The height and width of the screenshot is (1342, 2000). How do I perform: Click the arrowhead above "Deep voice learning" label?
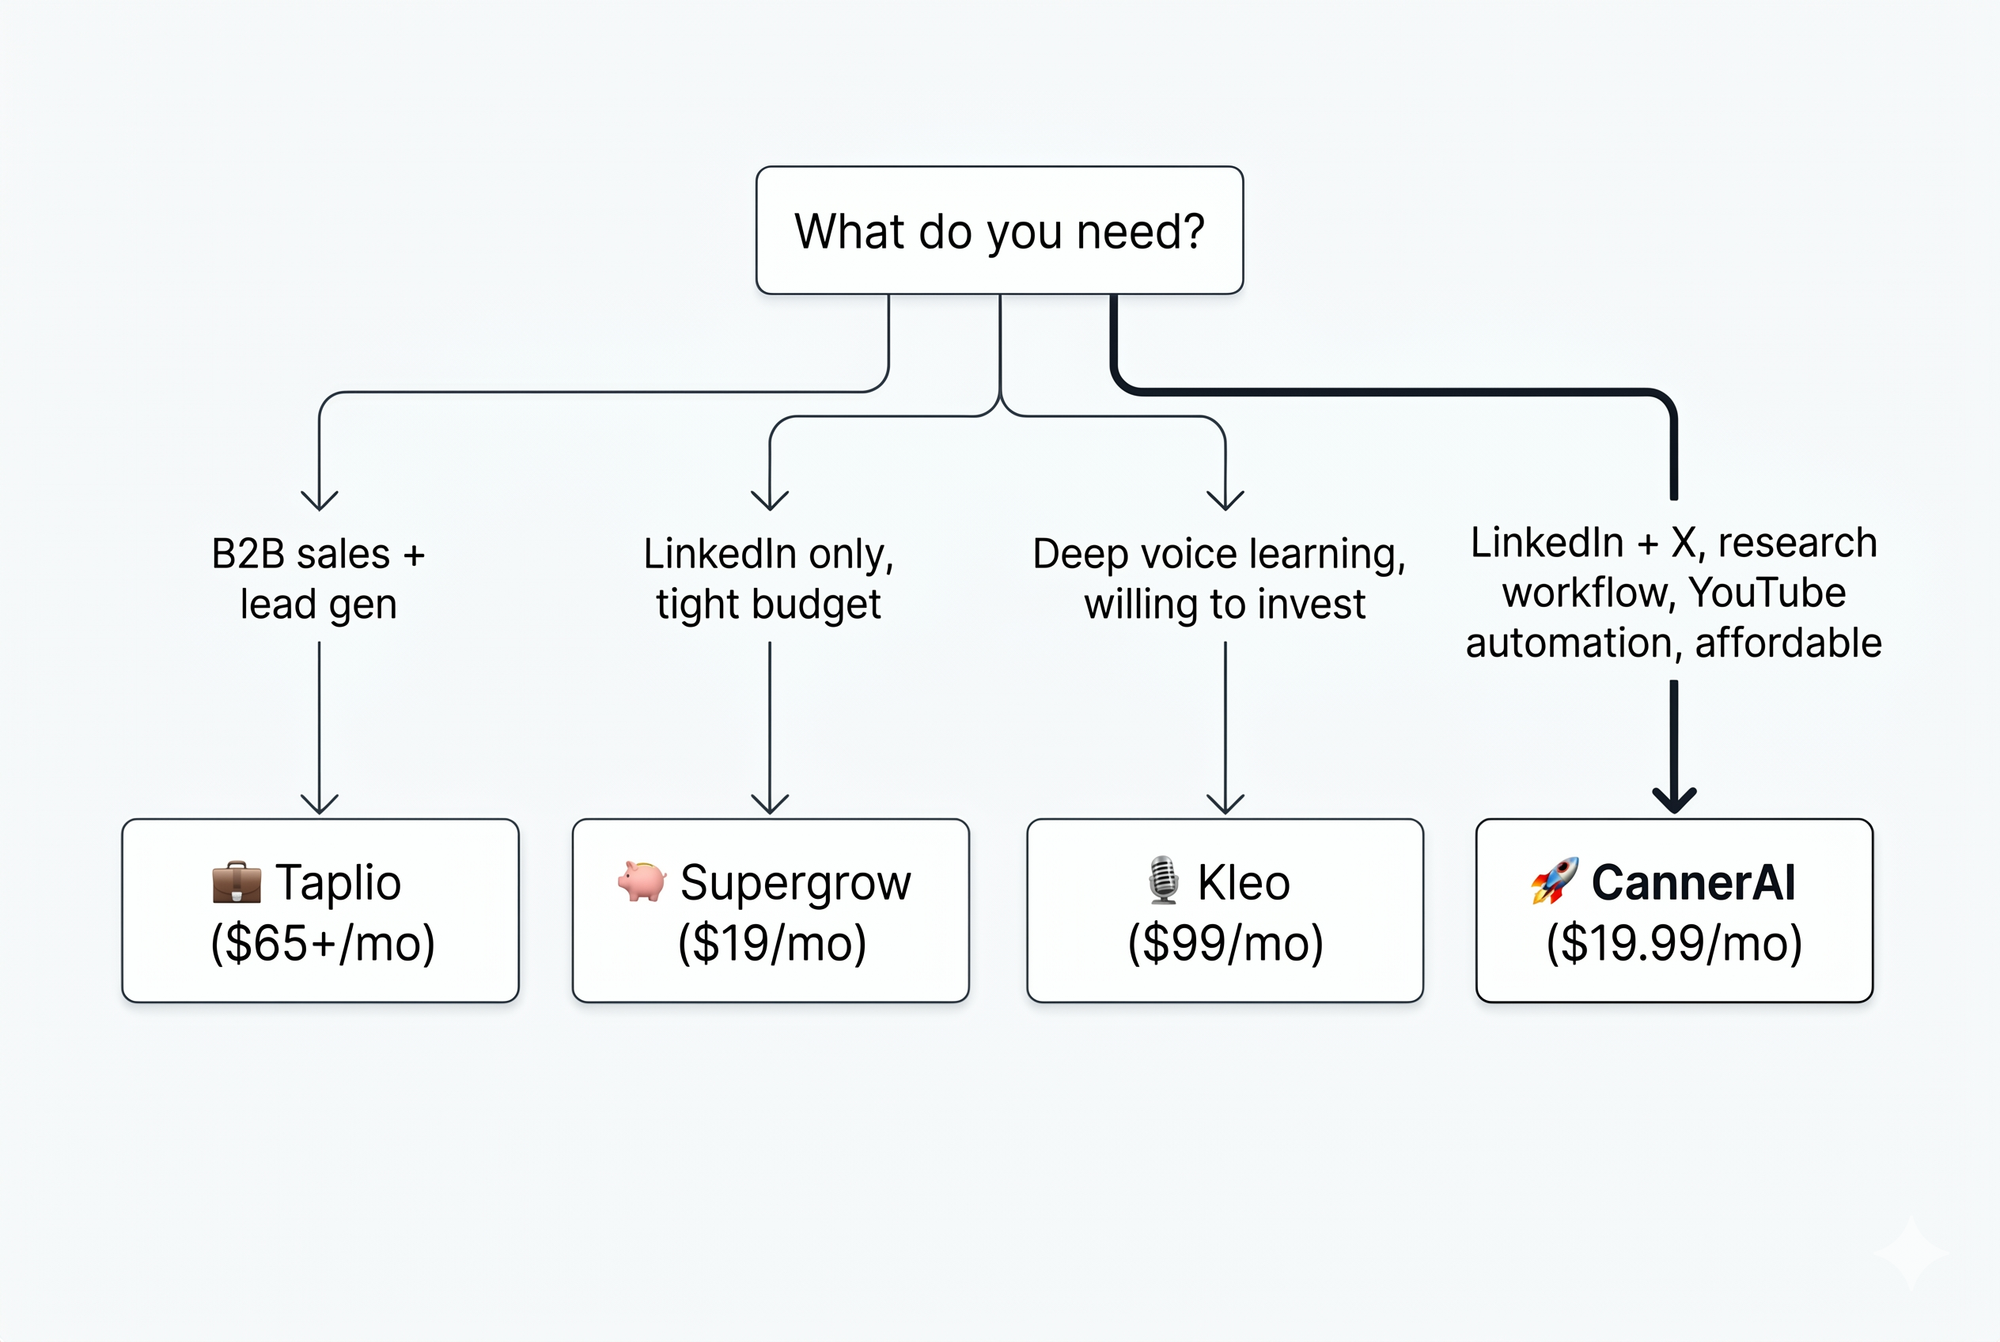coord(1225,499)
